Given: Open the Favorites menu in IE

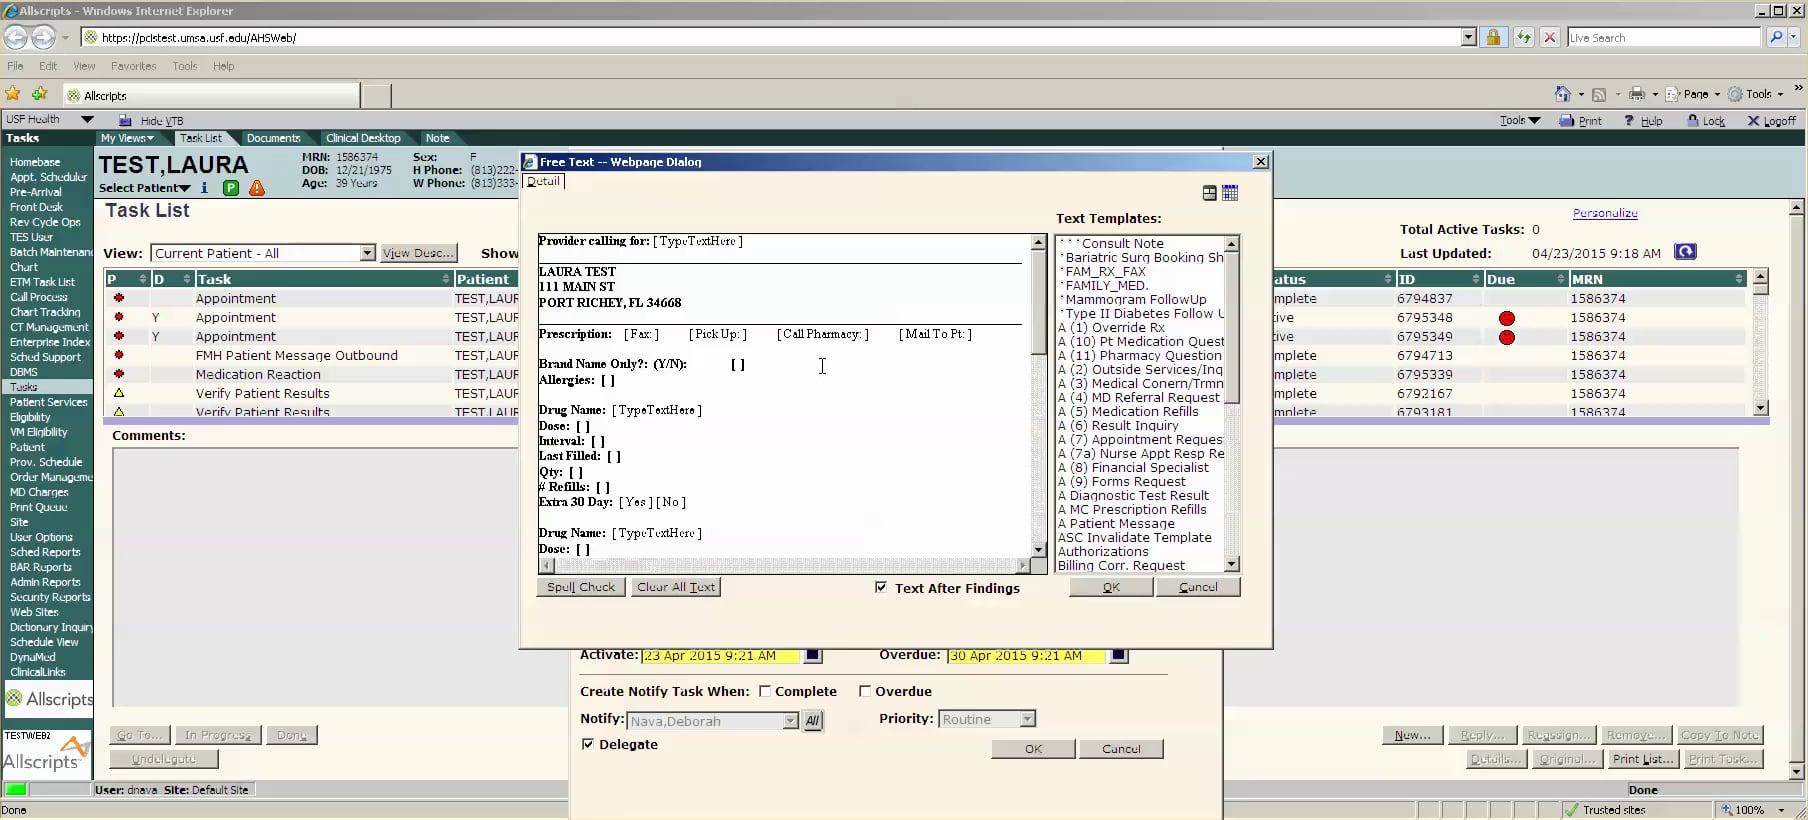Looking at the screenshot, I should (x=133, y=66).
